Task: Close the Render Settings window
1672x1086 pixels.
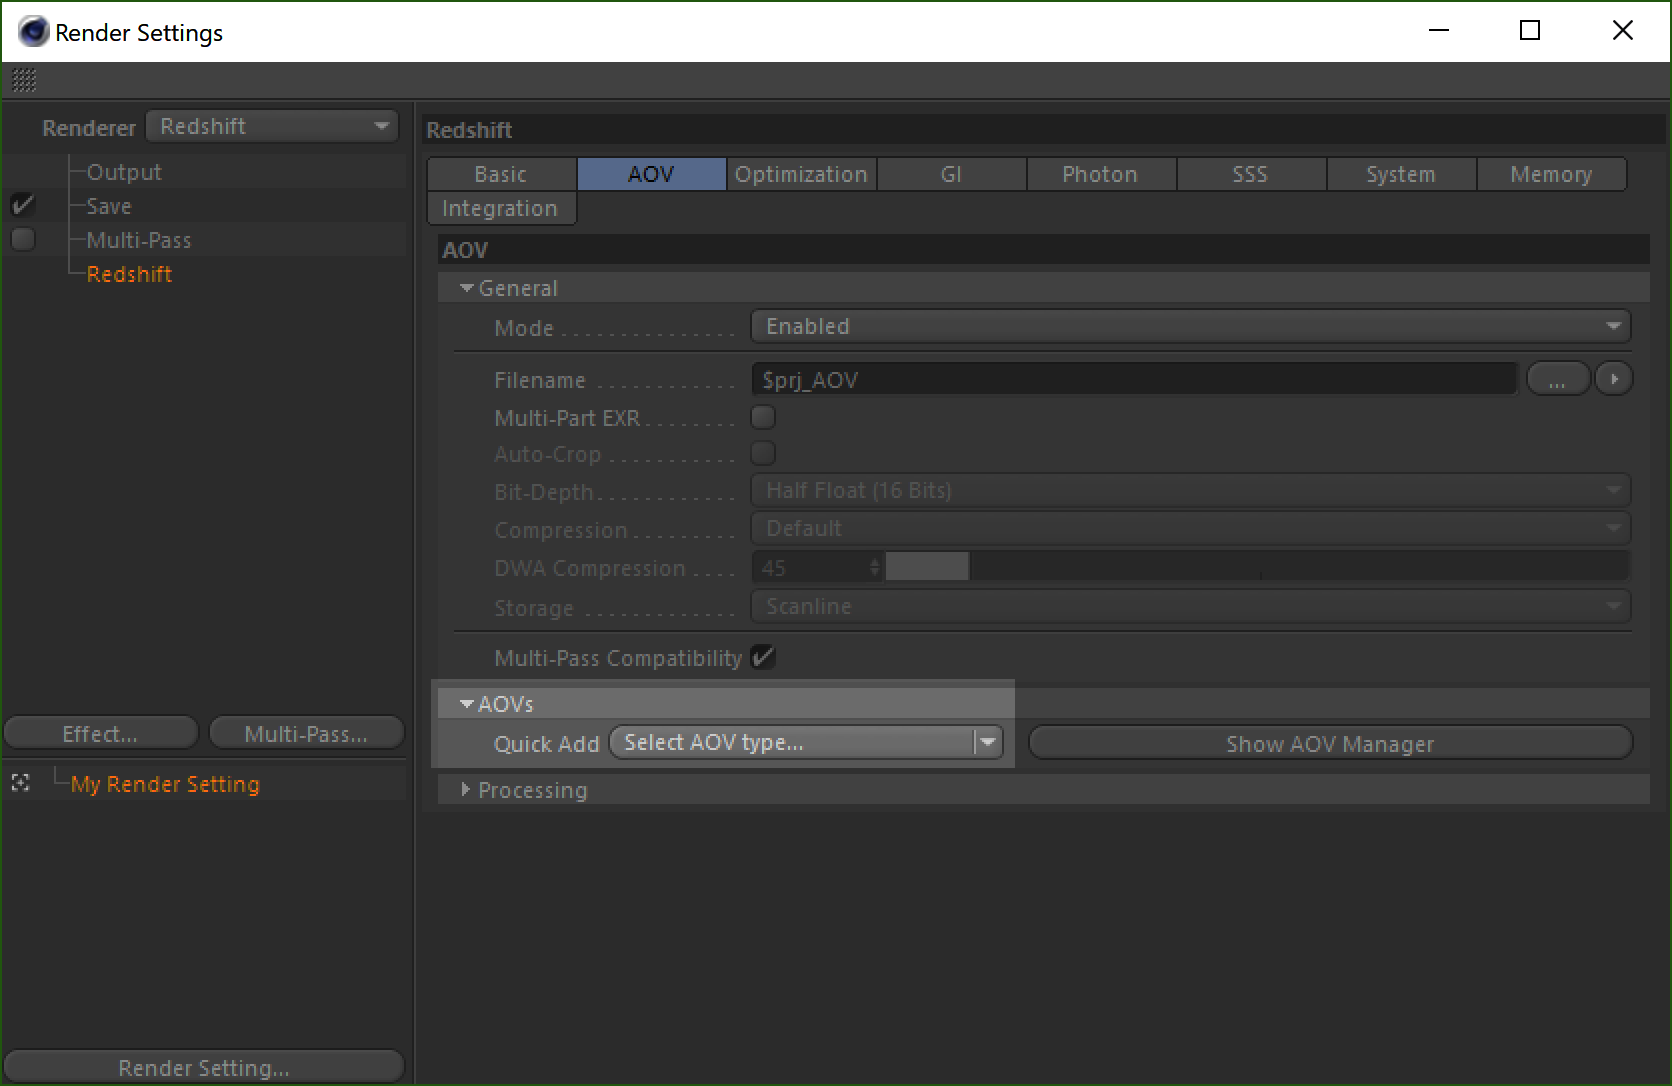Action: click(1623, 31)
